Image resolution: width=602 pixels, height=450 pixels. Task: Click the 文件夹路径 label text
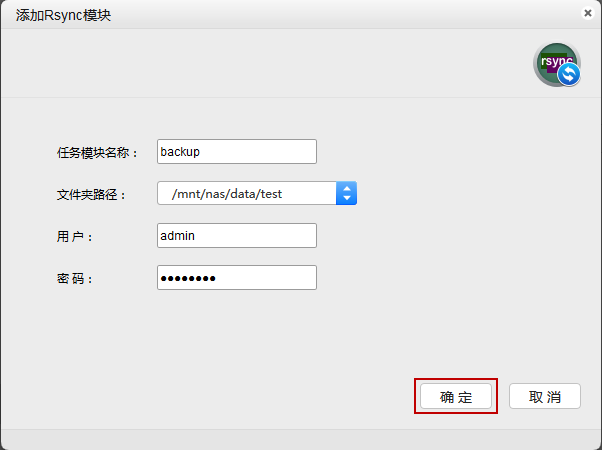coord(92,195)
